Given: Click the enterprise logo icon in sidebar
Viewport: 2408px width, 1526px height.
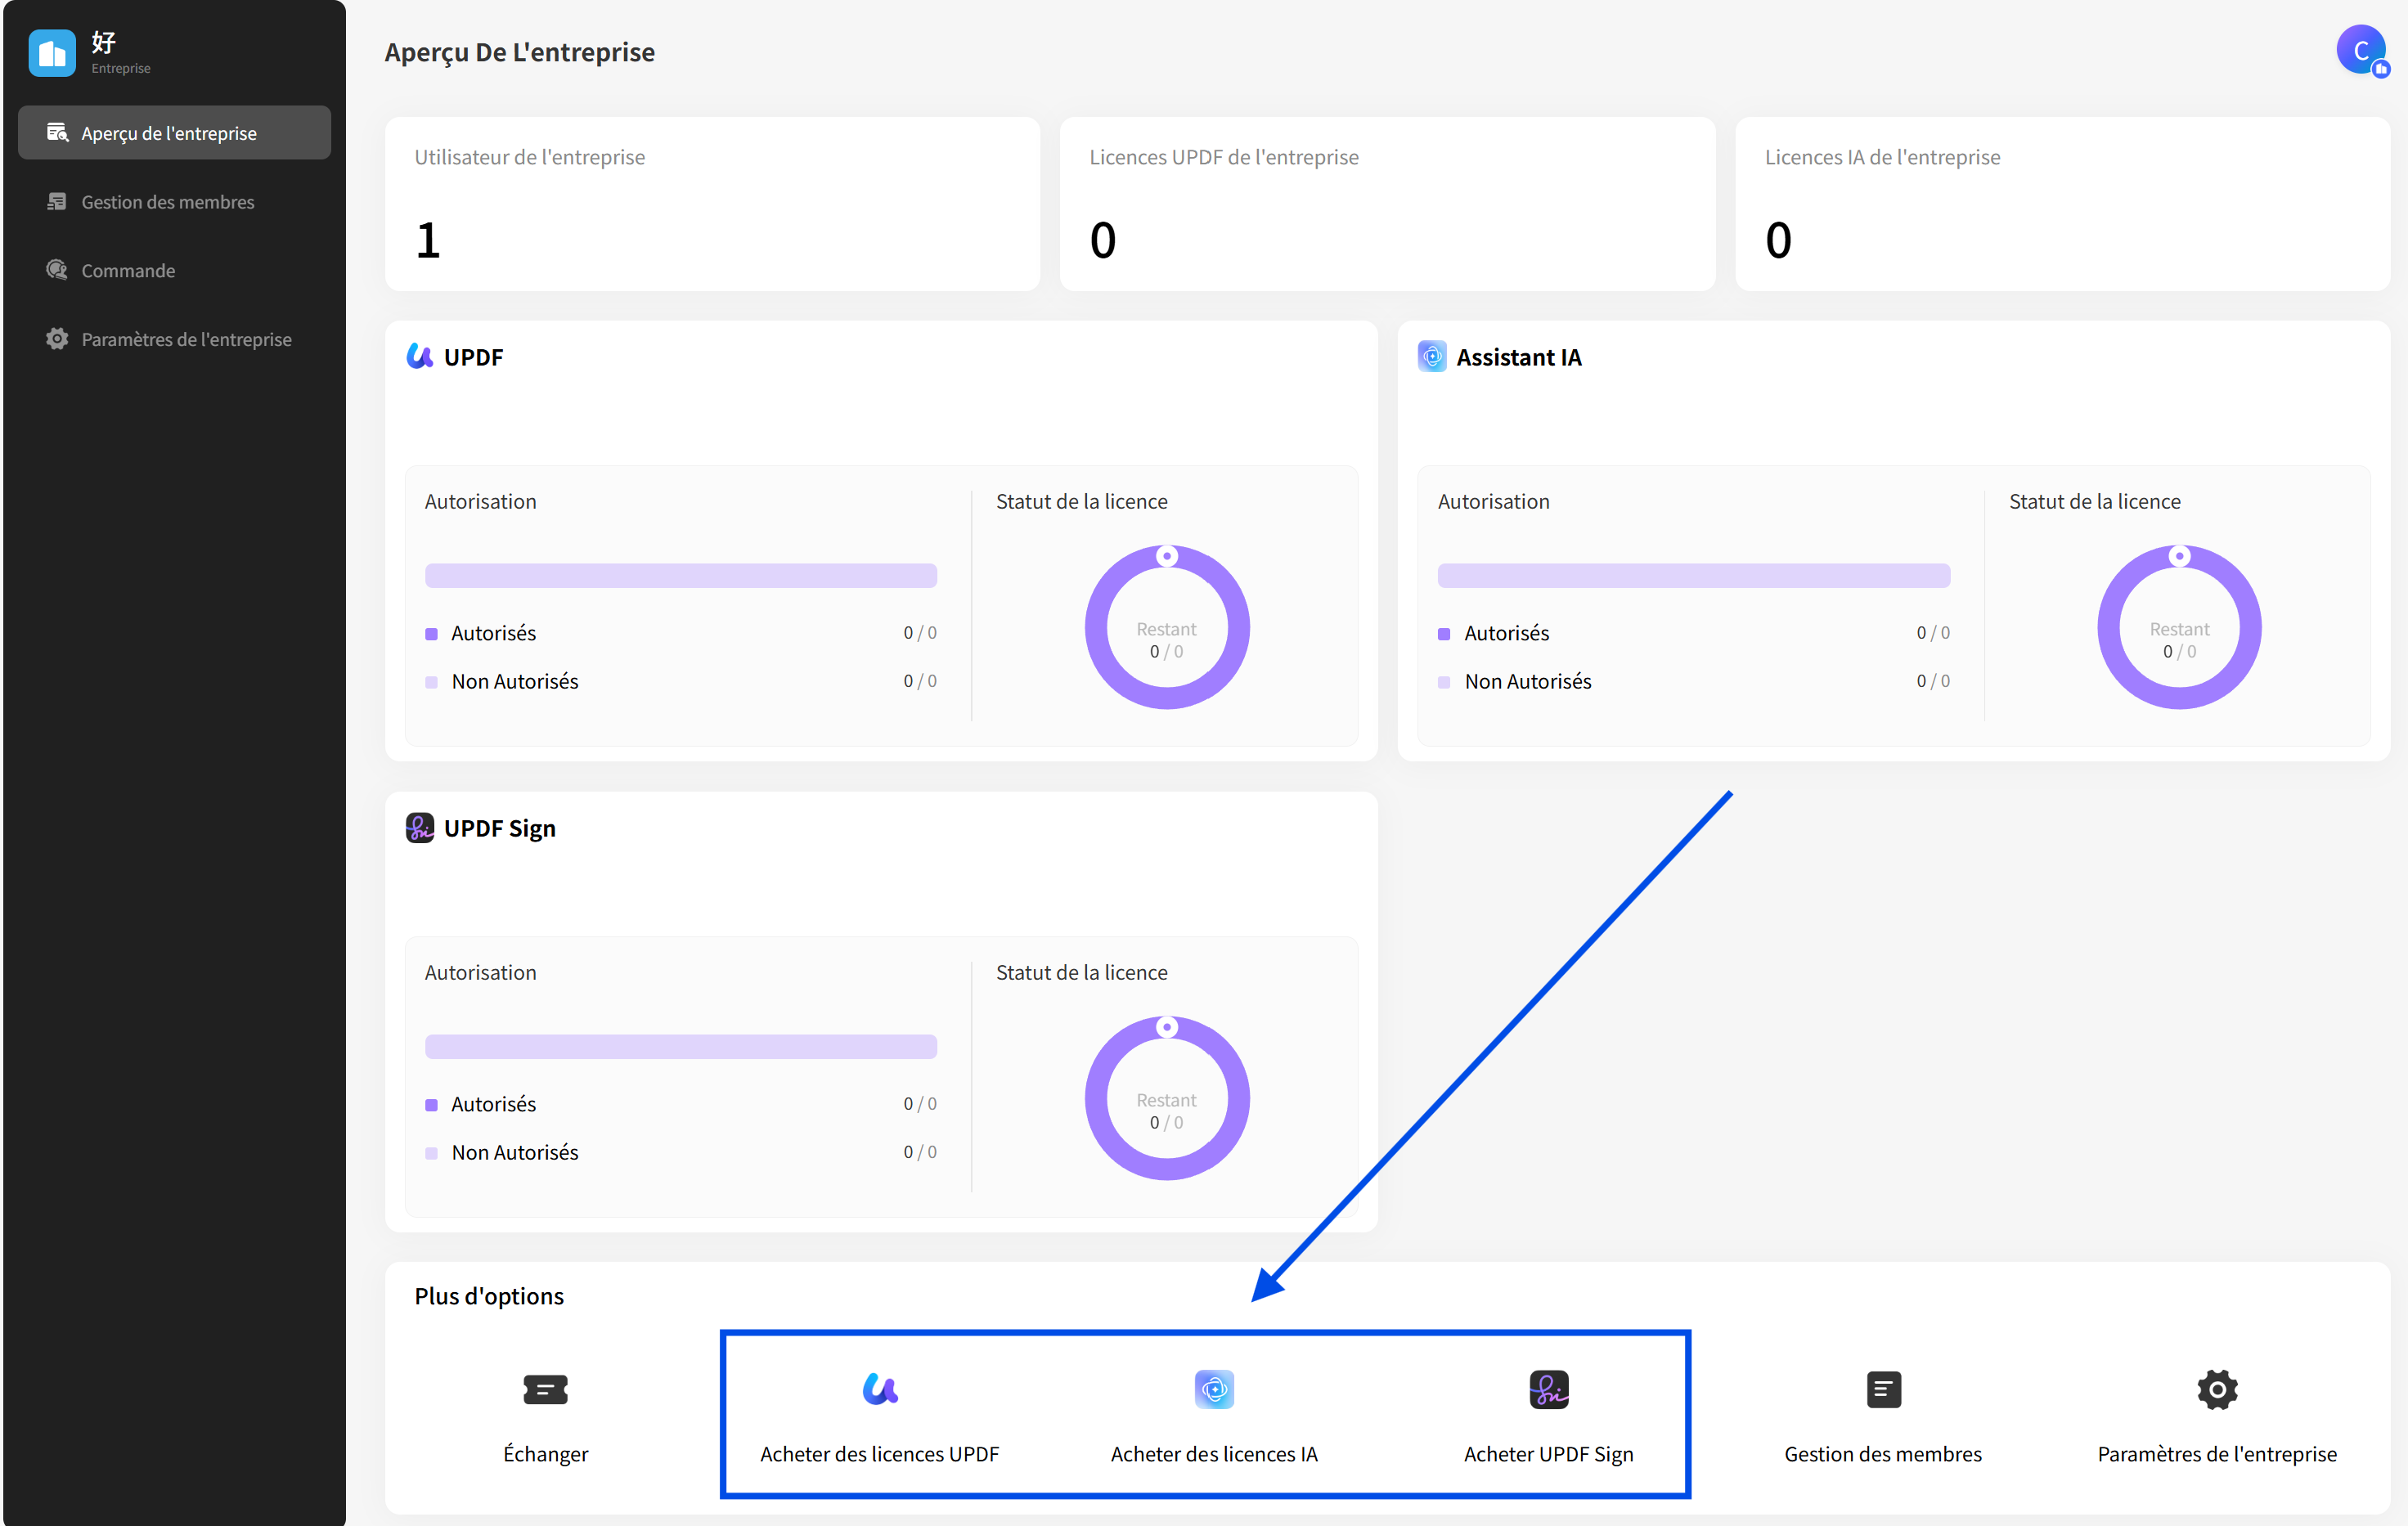Looking at the screenshot, I should (52, 53).
